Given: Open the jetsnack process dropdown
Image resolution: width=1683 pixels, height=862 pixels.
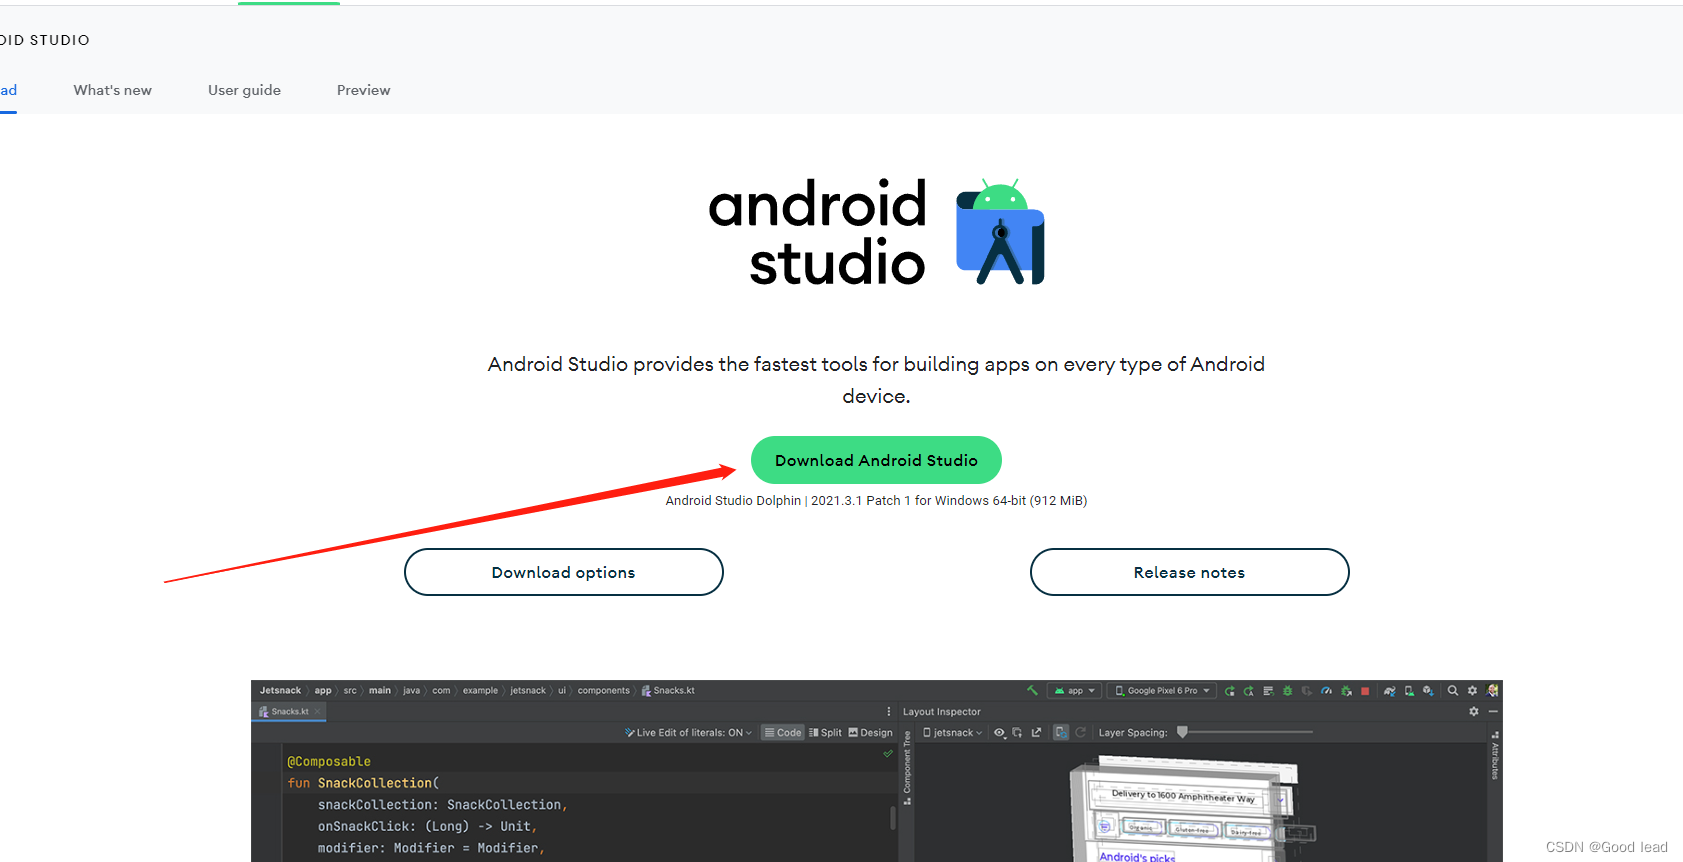Looking at the screenshot, I should [x=953, y=733].
